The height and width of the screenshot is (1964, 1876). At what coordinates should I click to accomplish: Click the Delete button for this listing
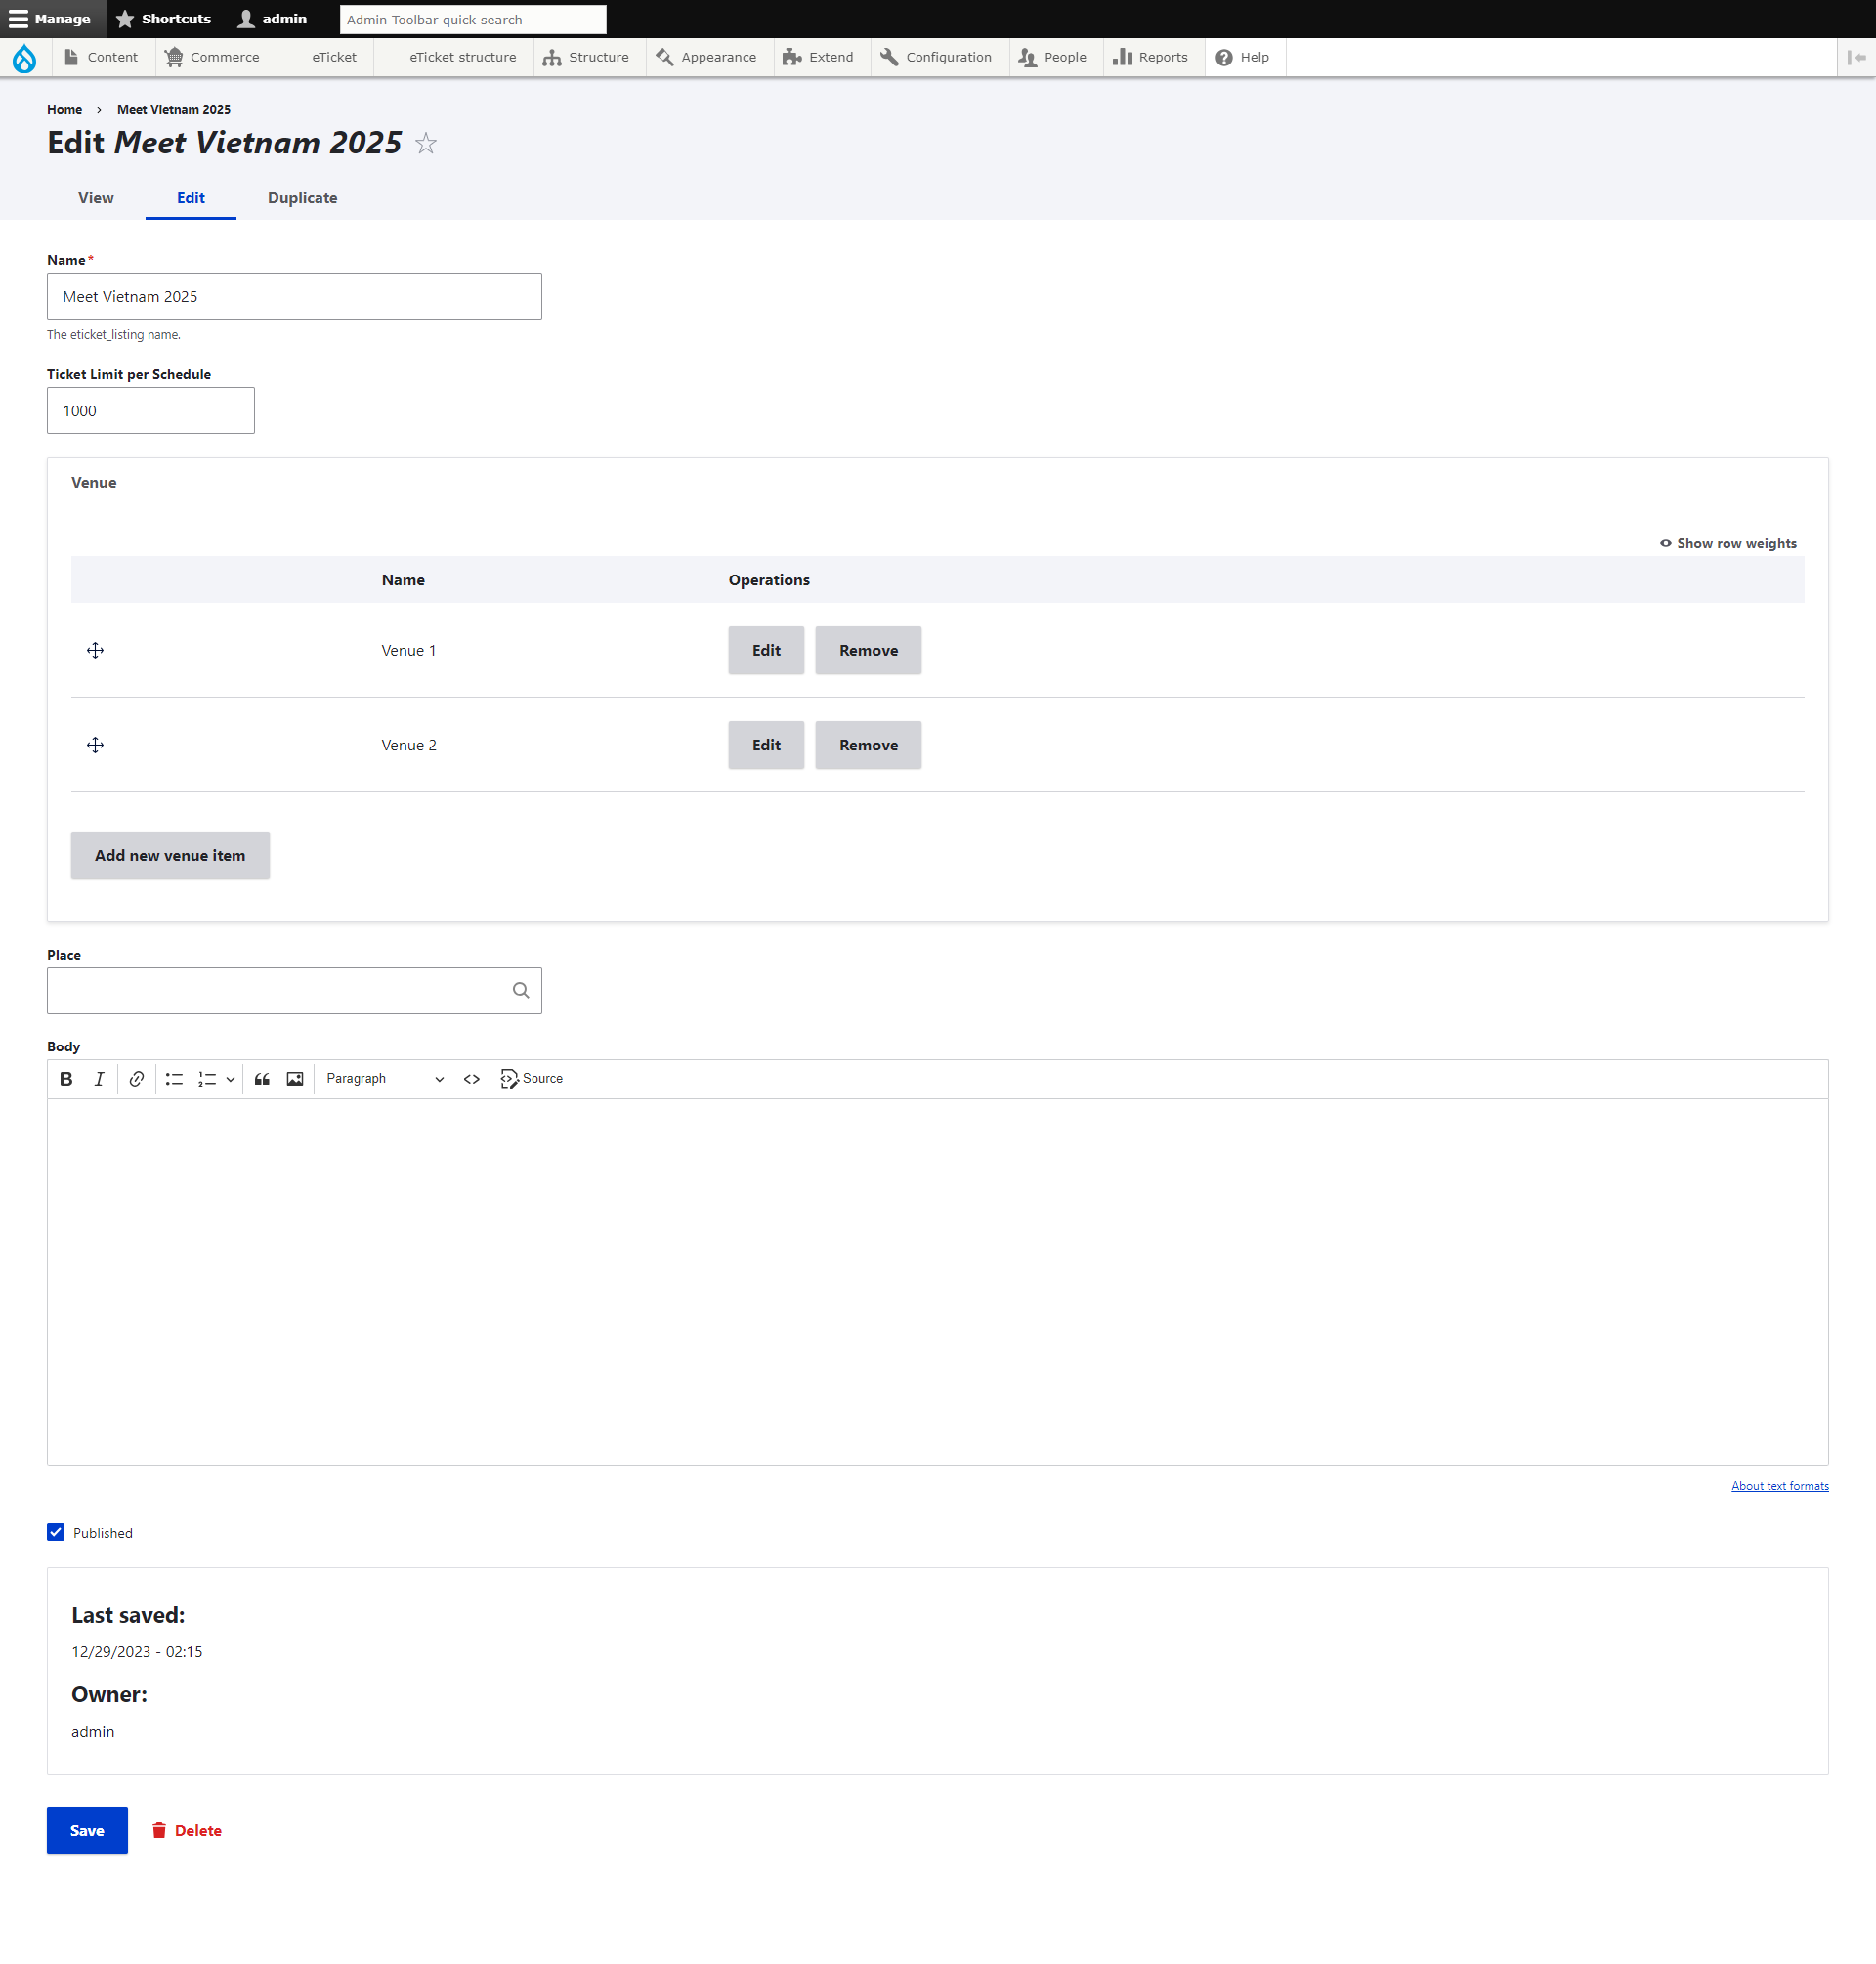coord(198,1829)
